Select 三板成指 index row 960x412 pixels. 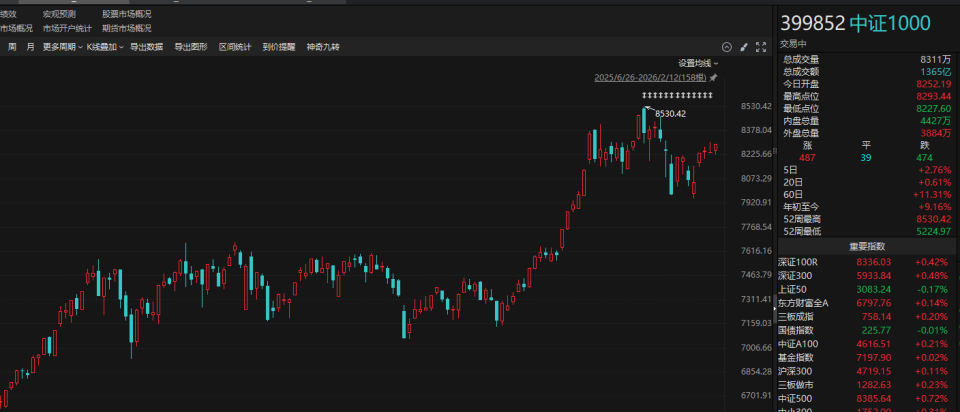(866, 316)
